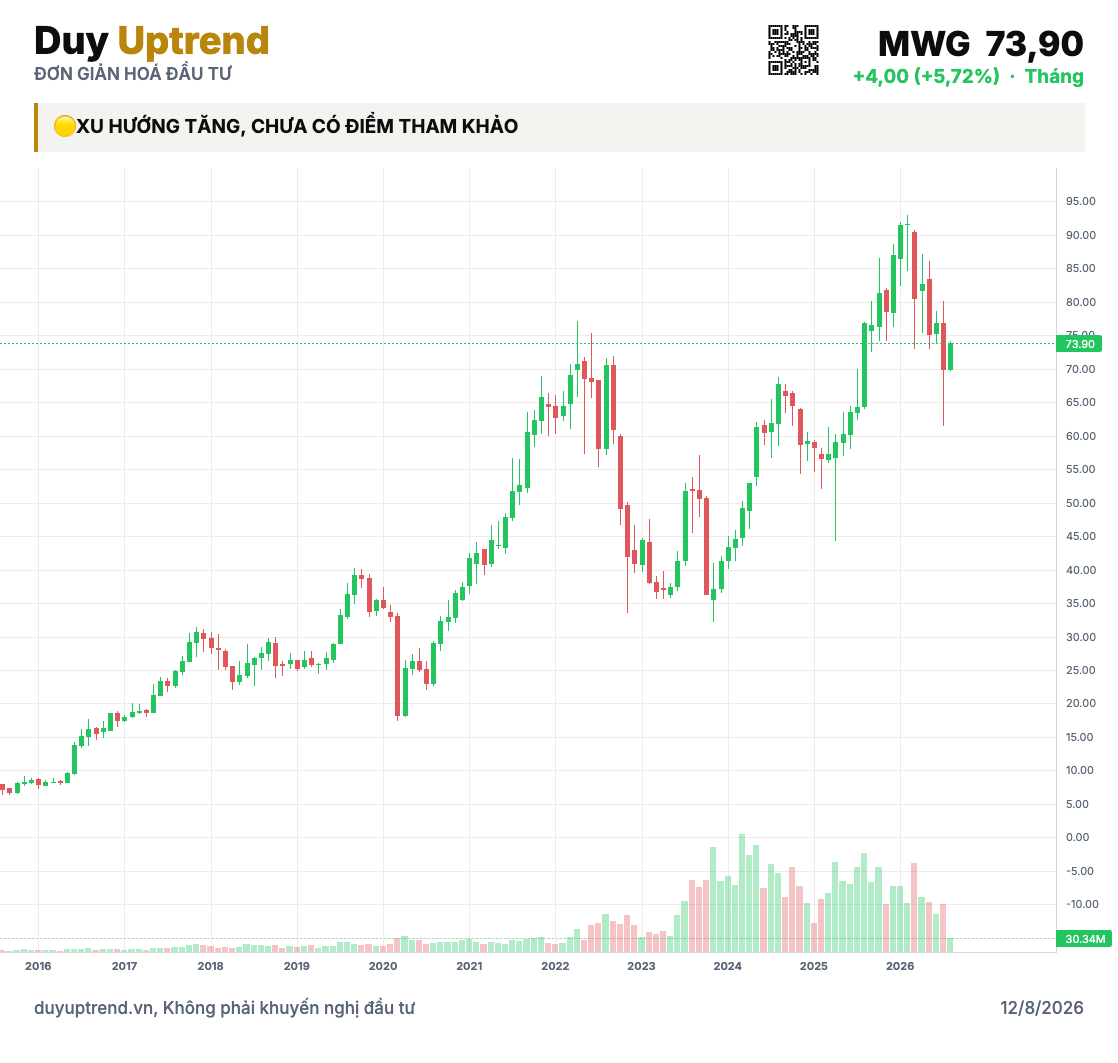Click the 'Tháng' timeframe label

1054,76
